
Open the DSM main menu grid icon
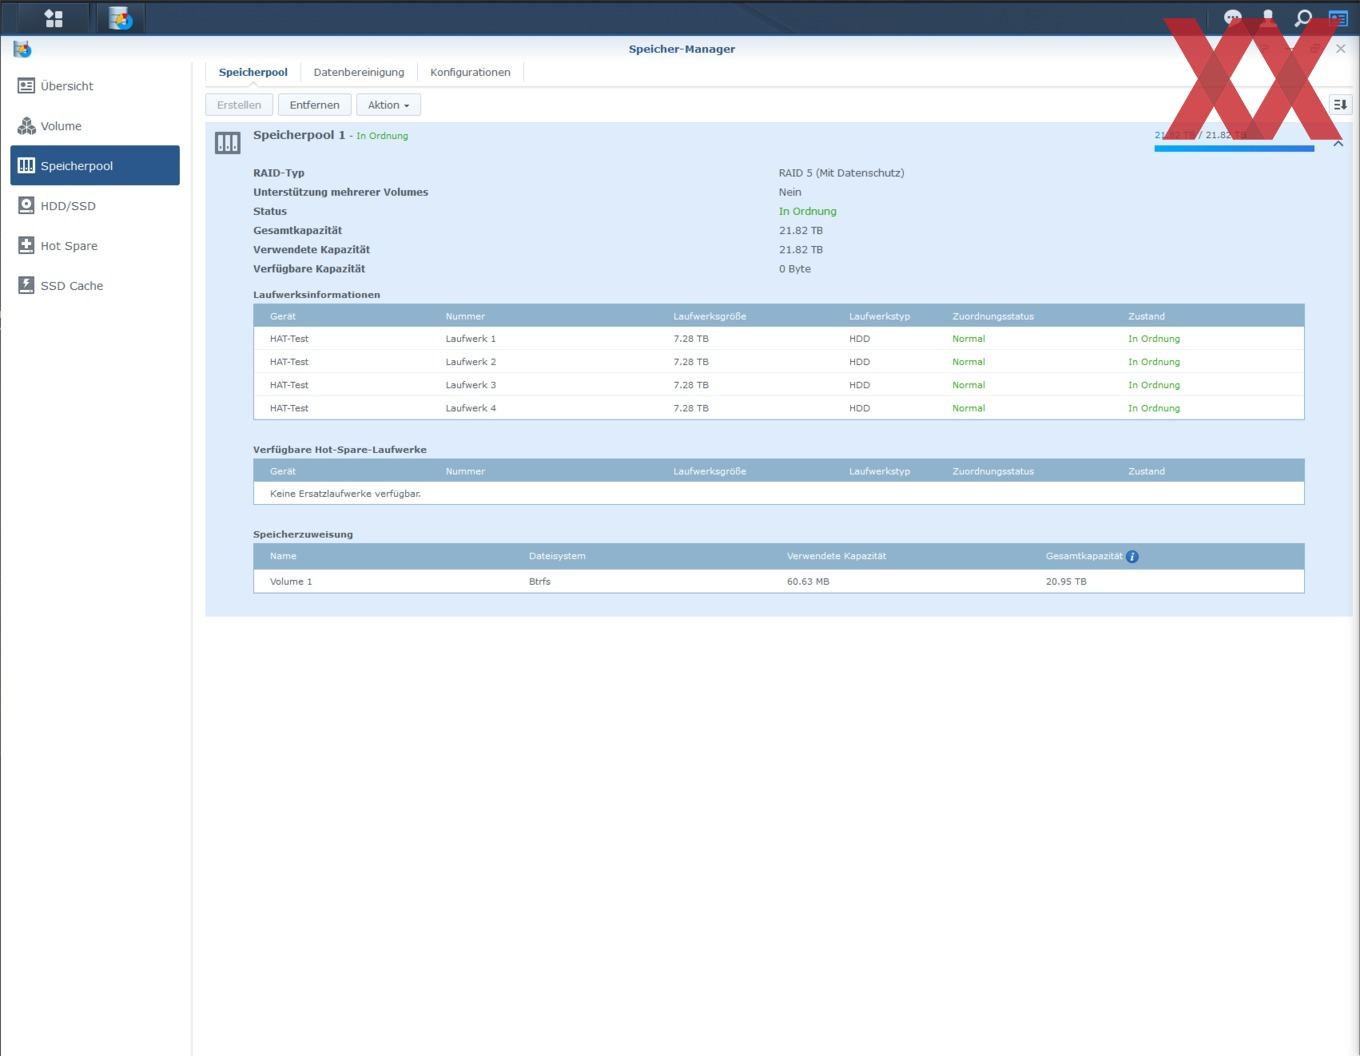click(54, 18)
